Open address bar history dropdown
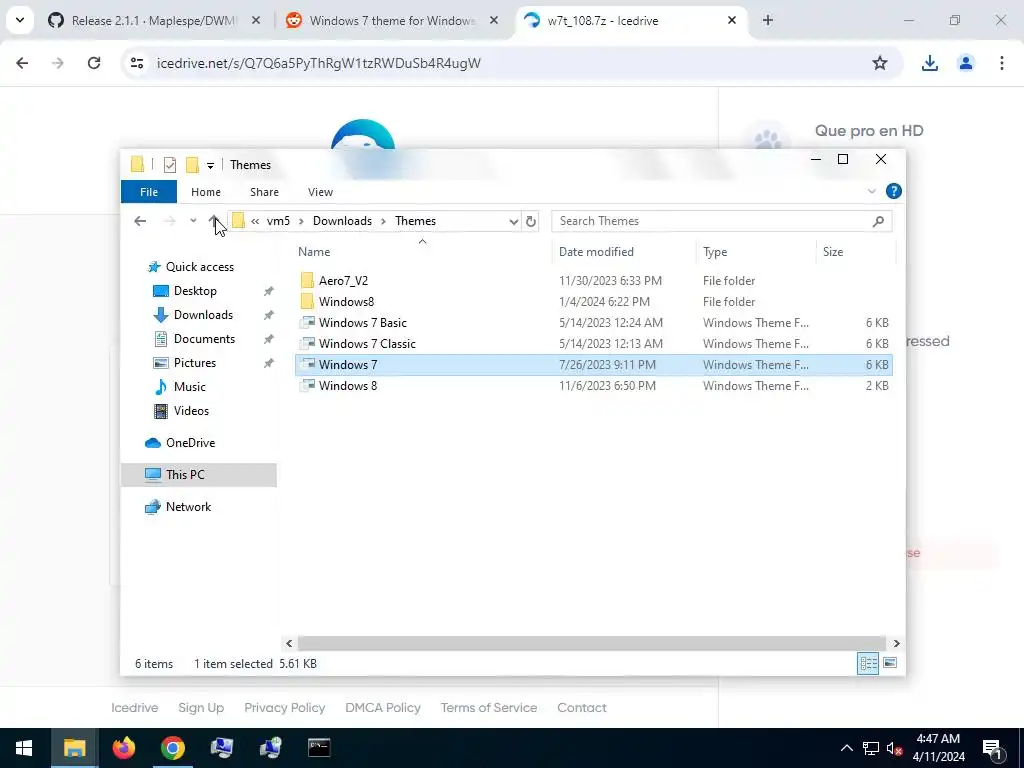The image size is (1024, 768). pyautogui.click(x=513, y=221)
